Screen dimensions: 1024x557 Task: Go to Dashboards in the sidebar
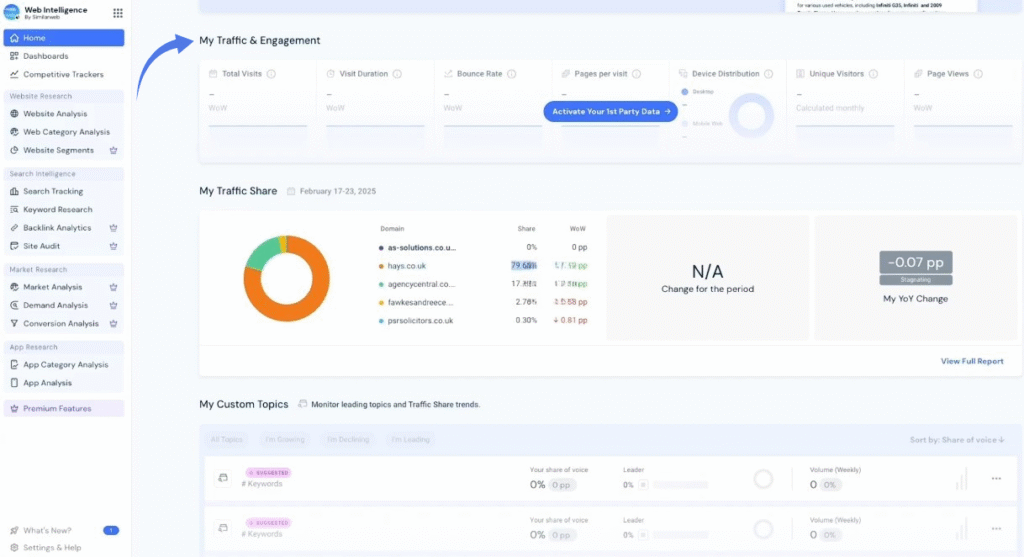pos(46,56)
